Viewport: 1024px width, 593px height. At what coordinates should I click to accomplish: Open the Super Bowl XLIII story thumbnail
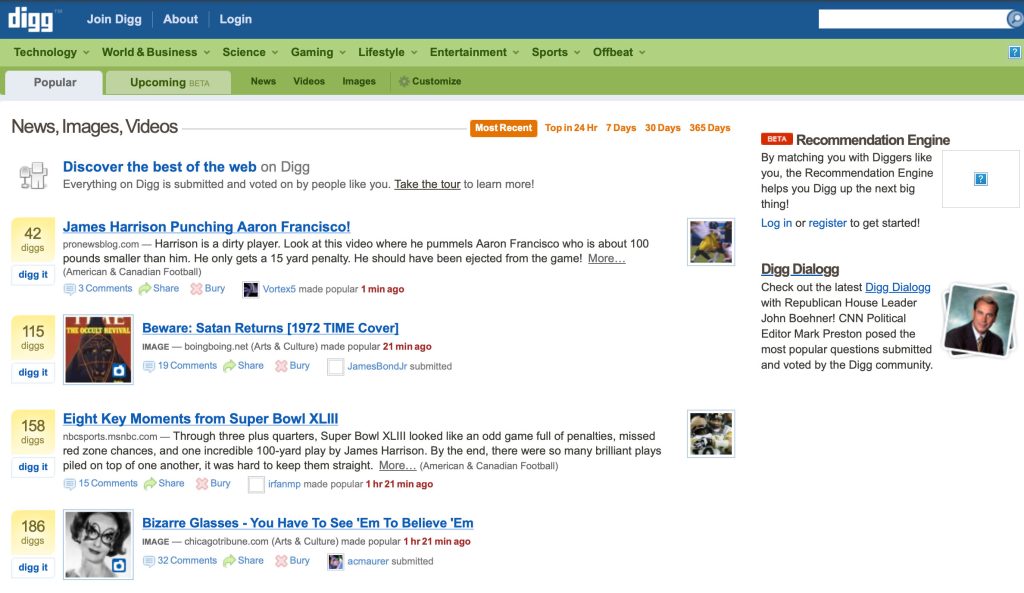[711, 434]
